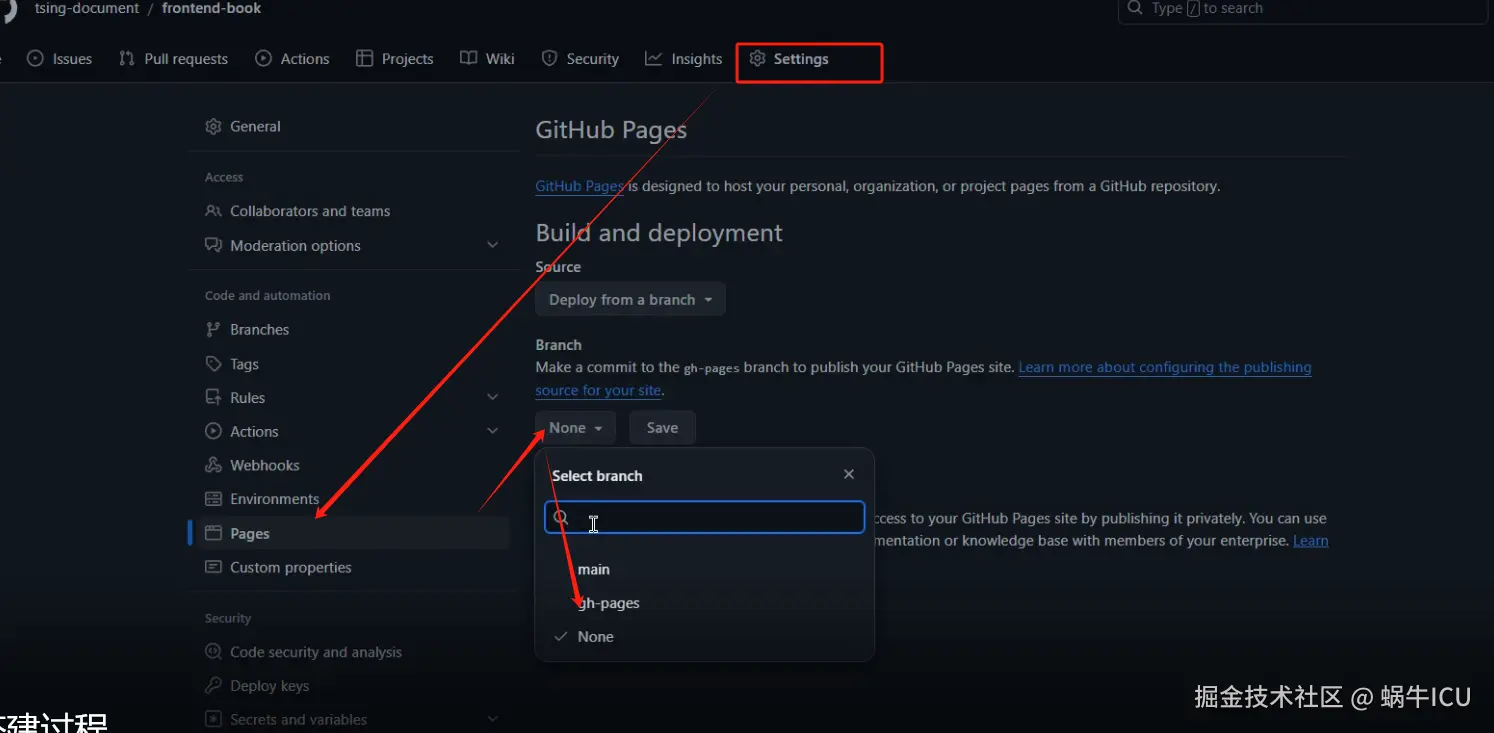Click the Save button
The height and width of the screenshot is (733, 1494).
(x=662, y=428)
